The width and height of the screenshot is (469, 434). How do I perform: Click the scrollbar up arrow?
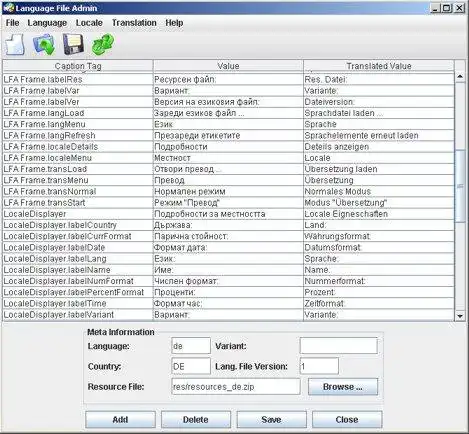[460, 77]
